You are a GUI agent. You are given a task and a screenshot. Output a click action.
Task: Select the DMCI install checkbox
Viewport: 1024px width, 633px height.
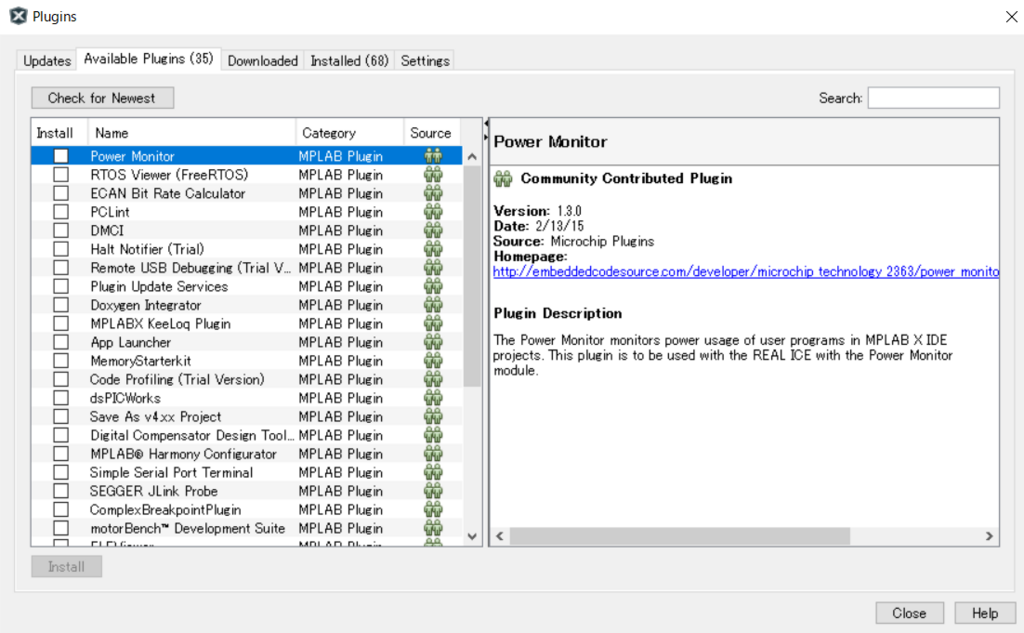[61, 231]
